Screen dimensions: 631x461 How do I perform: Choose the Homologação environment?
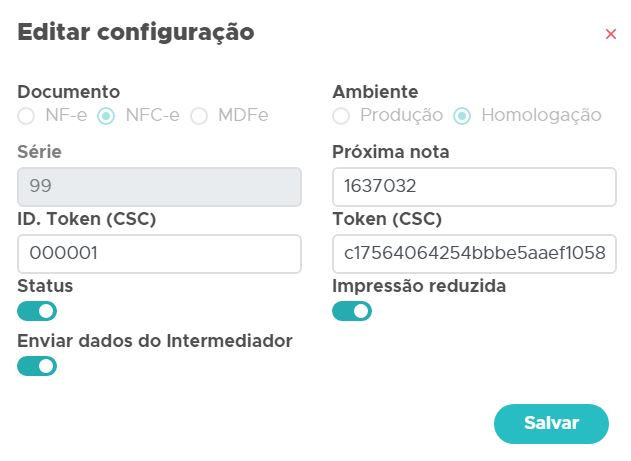coord(461,116)
